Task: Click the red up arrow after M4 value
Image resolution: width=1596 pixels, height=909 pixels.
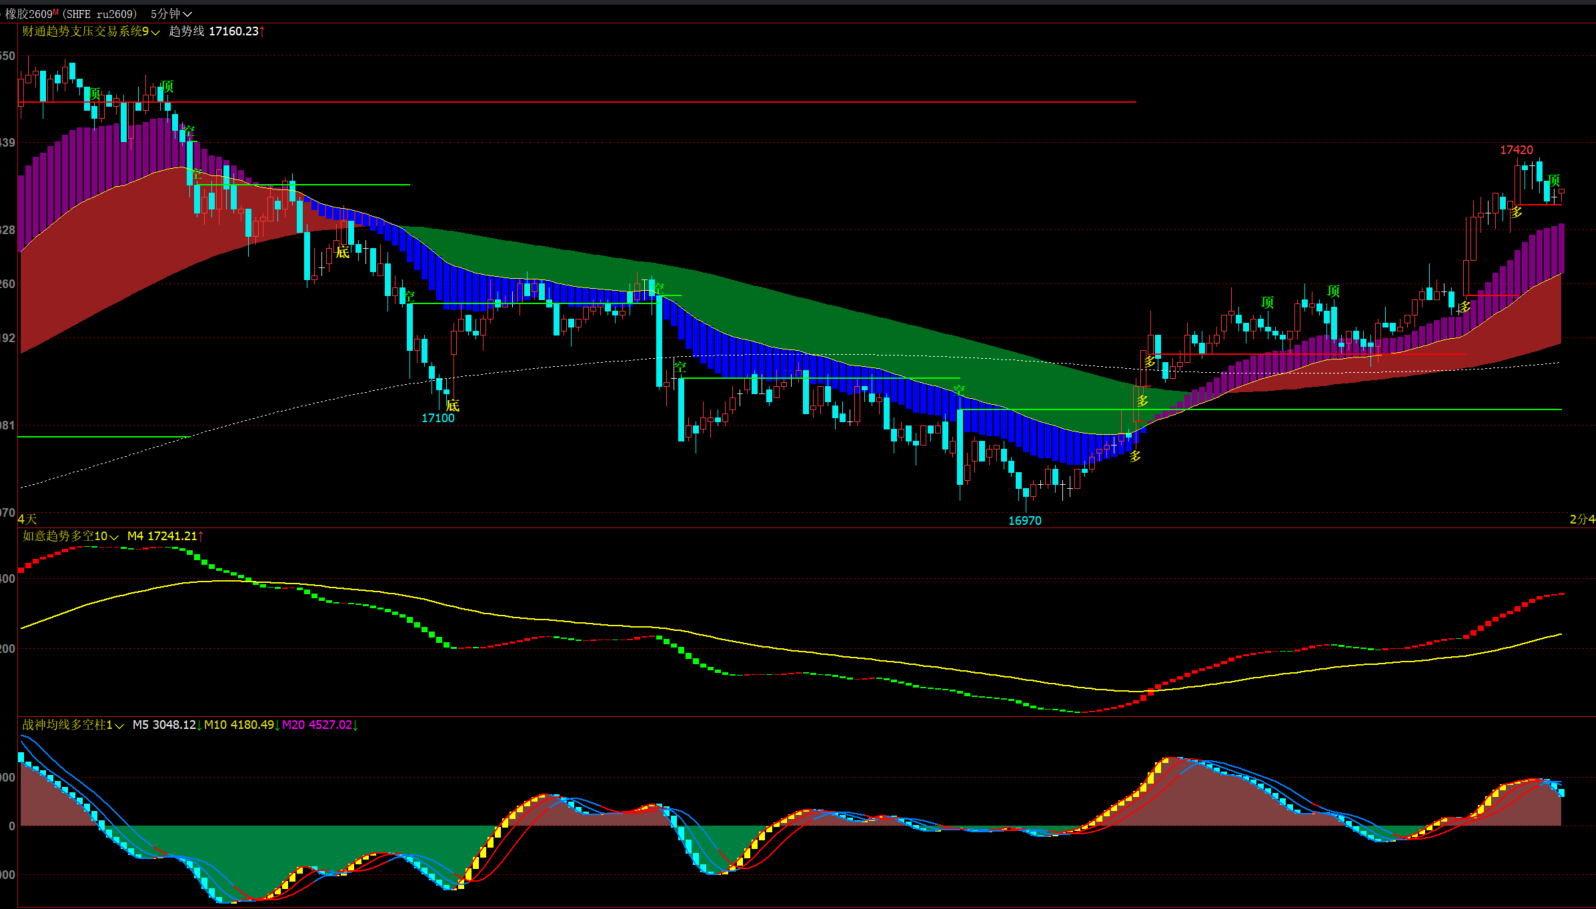Action: coord(201,537)
